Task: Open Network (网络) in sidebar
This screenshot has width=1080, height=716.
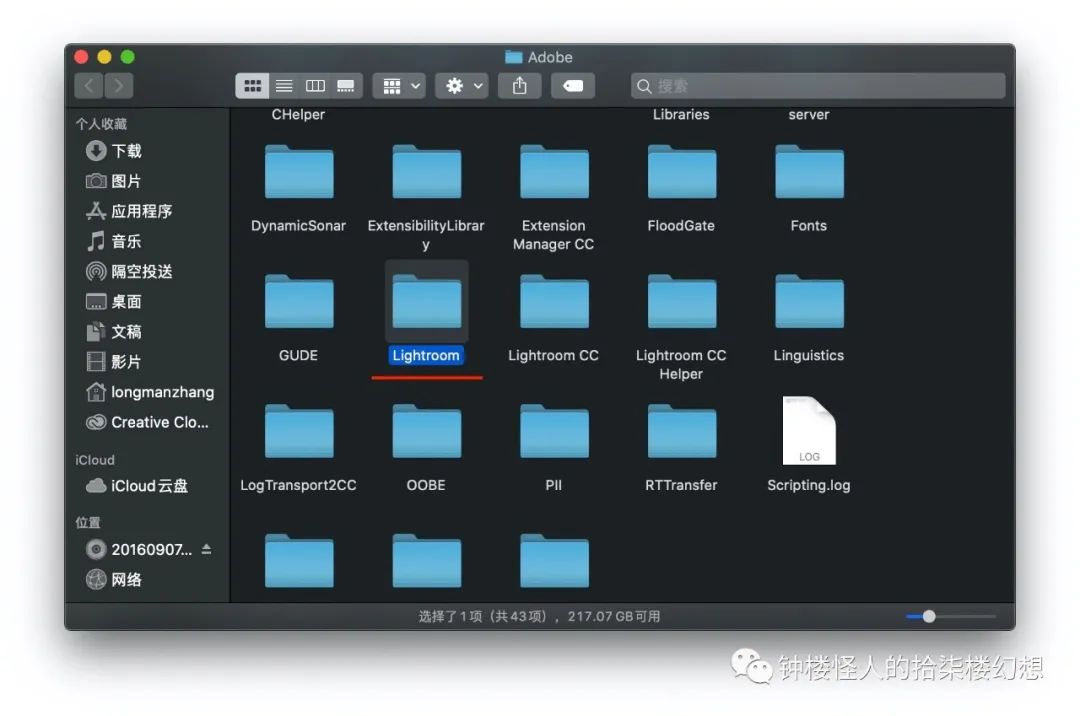Action: (114, 580)
